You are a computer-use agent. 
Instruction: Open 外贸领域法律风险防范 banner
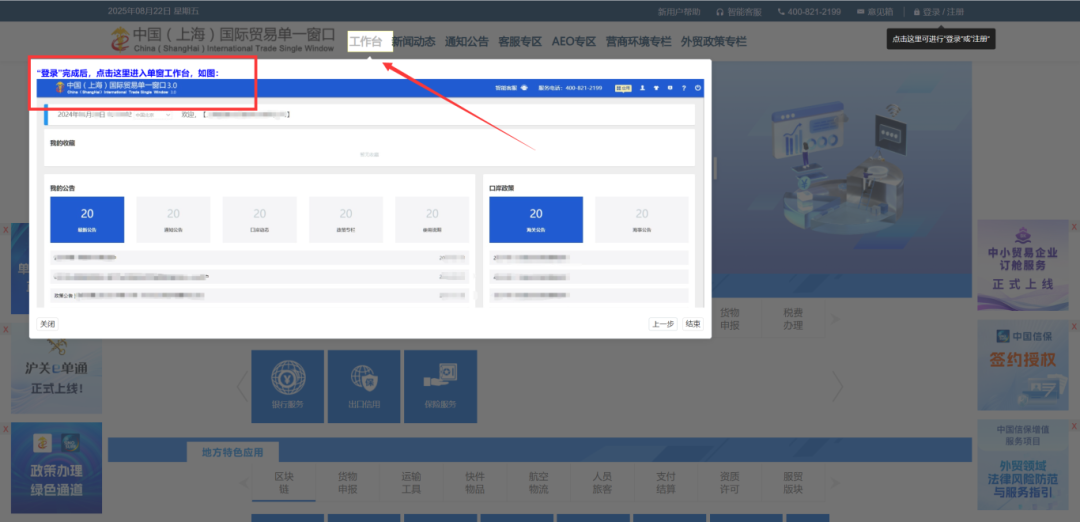(x=1023, y=466)
